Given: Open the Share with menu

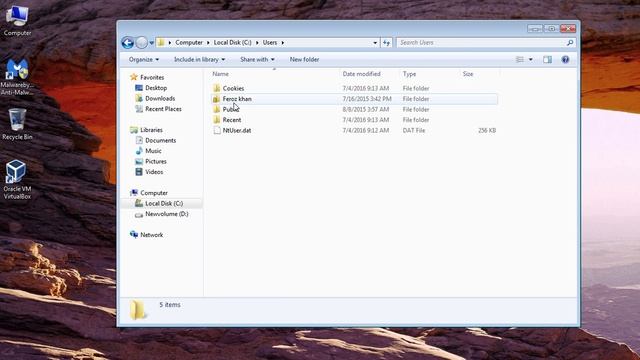Looking at the screenshot, I should pyautogui.click(x=257, y=60).
